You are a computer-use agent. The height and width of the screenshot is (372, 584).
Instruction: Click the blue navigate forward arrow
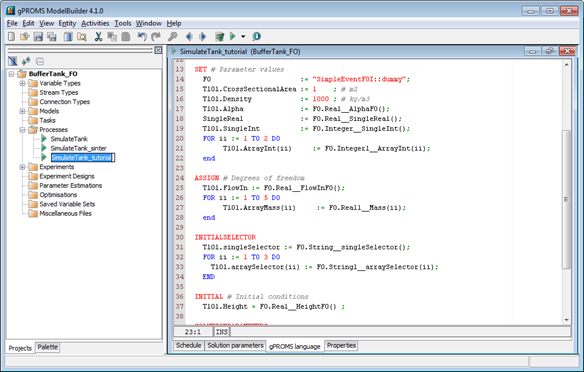click(x=203, y=36)
